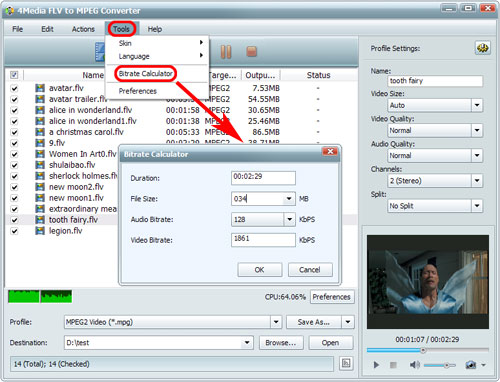500x382 pixels.
Task: Click the Open destination button
Action: tap(331, 343)
